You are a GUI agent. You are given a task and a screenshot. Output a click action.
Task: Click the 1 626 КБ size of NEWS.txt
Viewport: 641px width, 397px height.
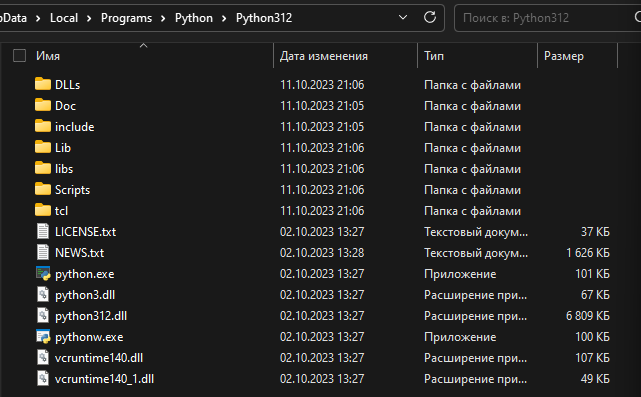tap(588, 253)
